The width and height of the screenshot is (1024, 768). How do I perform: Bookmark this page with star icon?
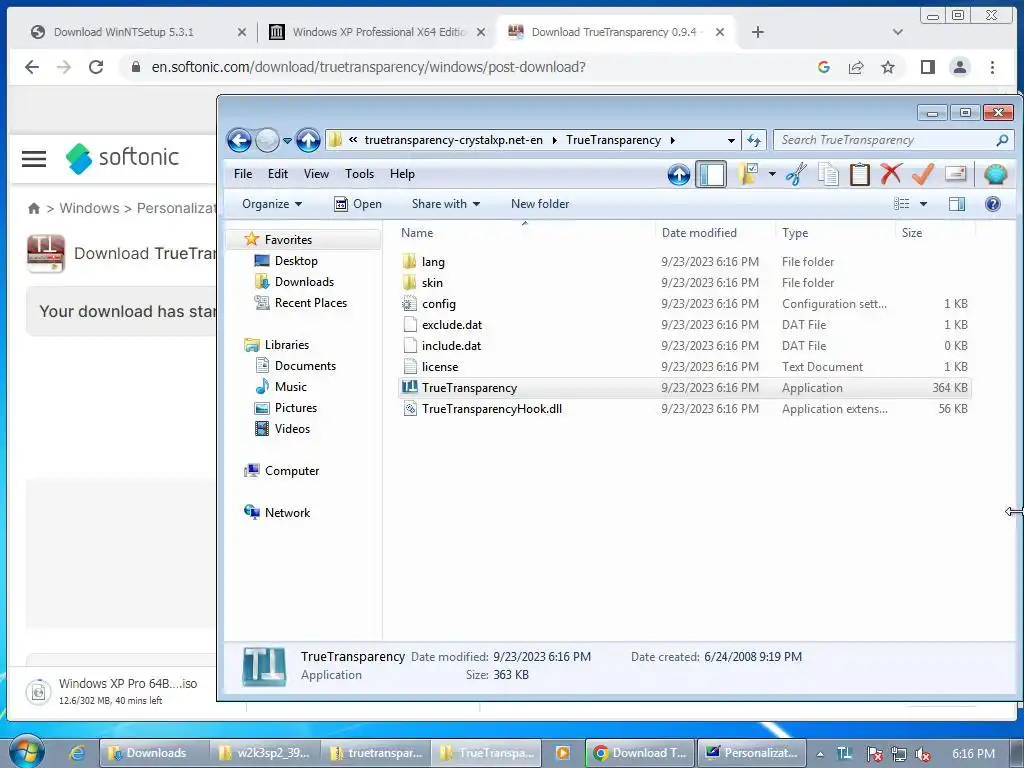click(888, 67)
